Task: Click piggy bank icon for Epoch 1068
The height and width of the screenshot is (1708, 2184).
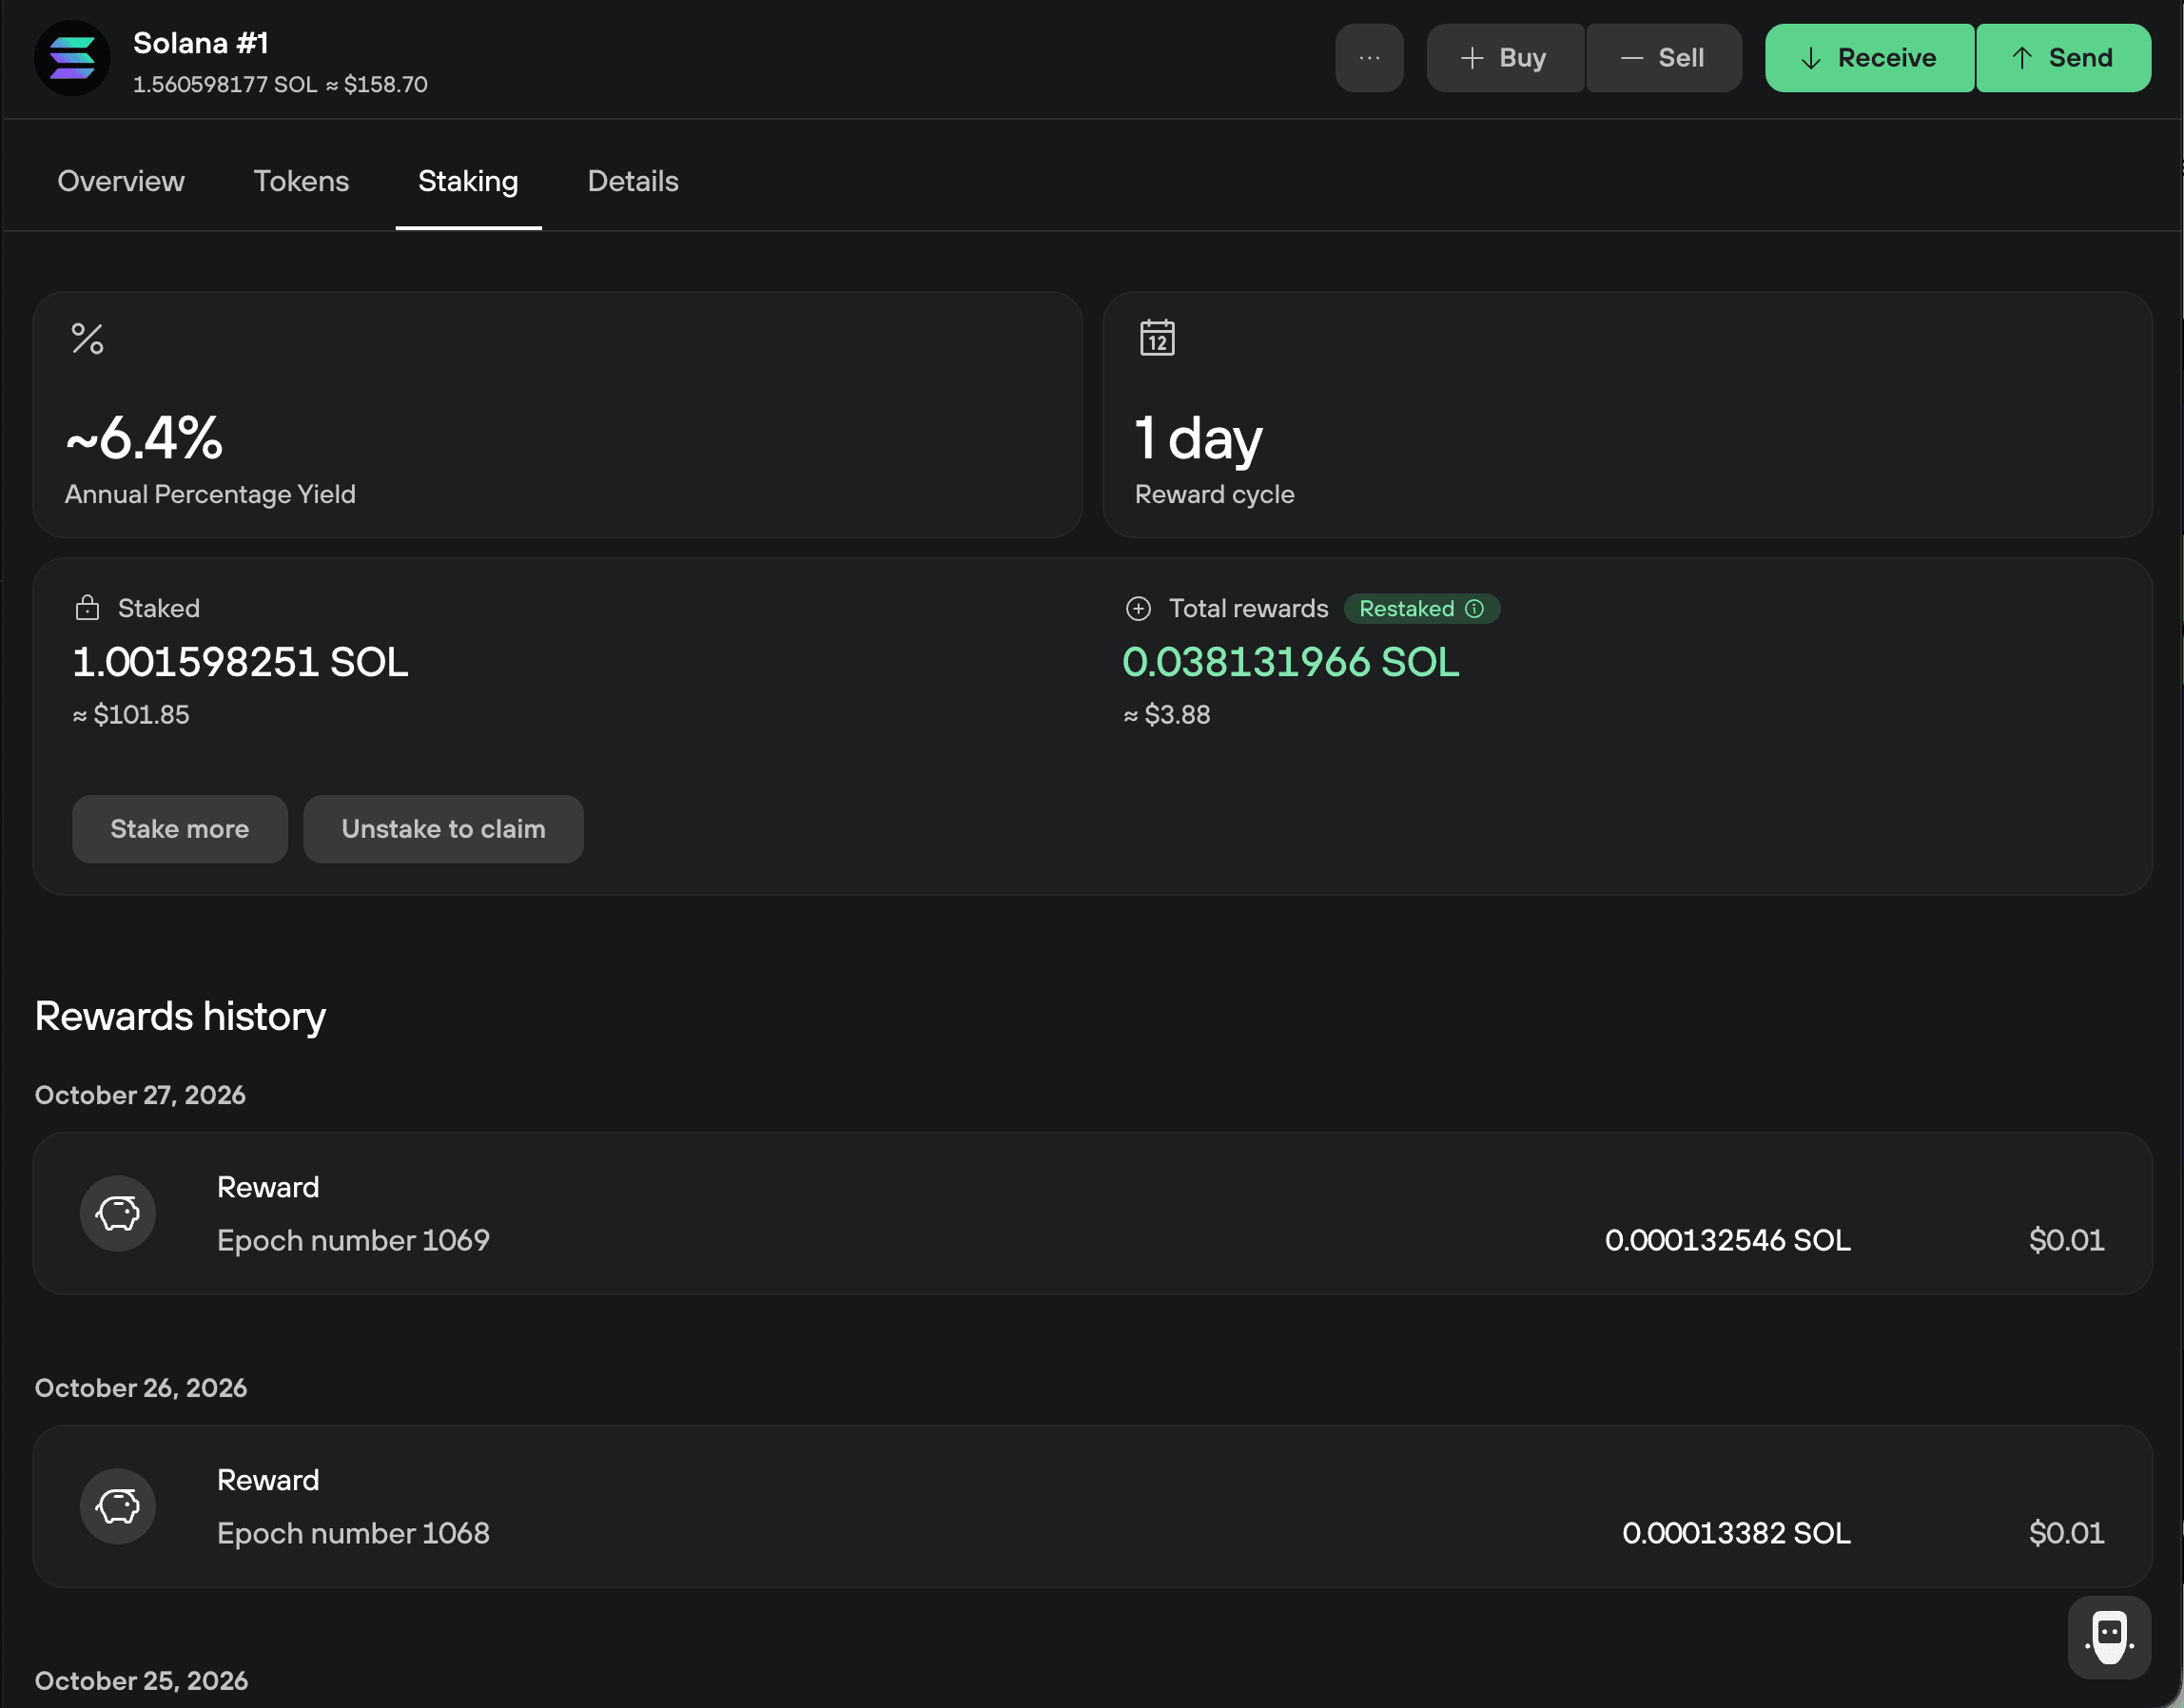Action: coord(118,1506)
